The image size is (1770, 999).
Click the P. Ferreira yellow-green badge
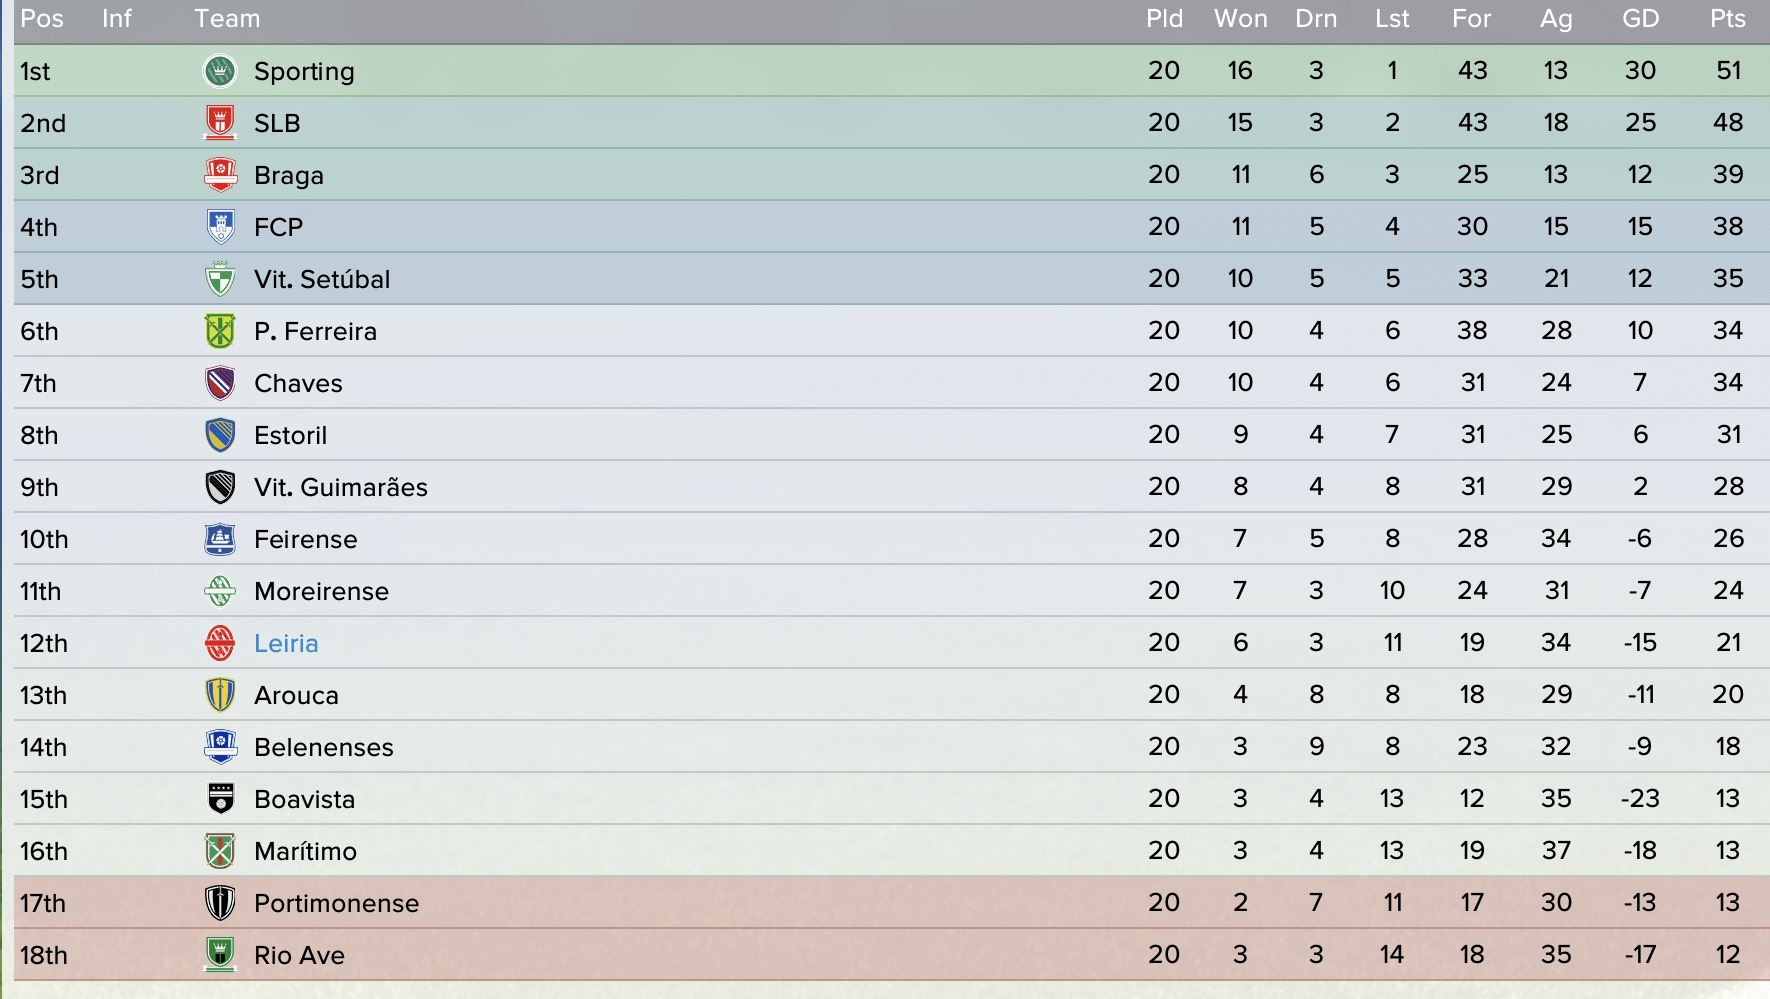click(x=220, y=331)
